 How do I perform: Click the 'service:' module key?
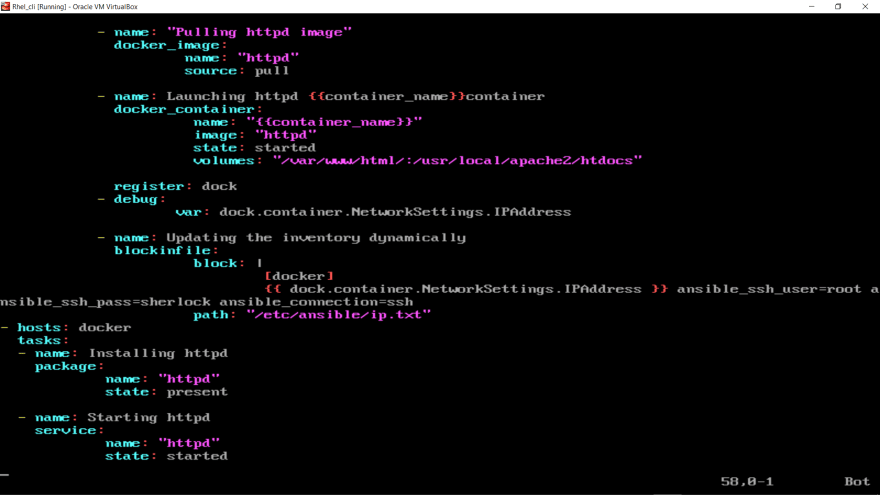[x=69, y=430]
